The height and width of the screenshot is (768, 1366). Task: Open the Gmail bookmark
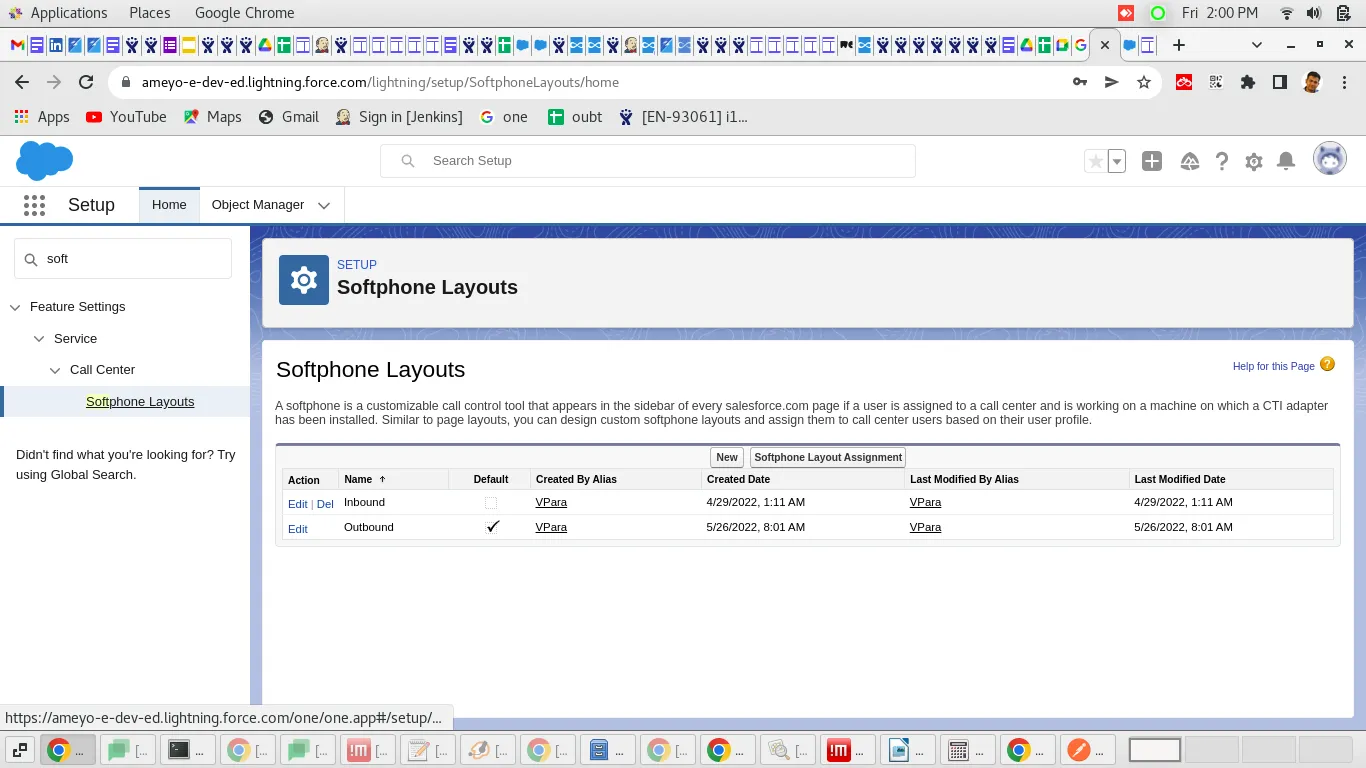(x=288, y=117)
